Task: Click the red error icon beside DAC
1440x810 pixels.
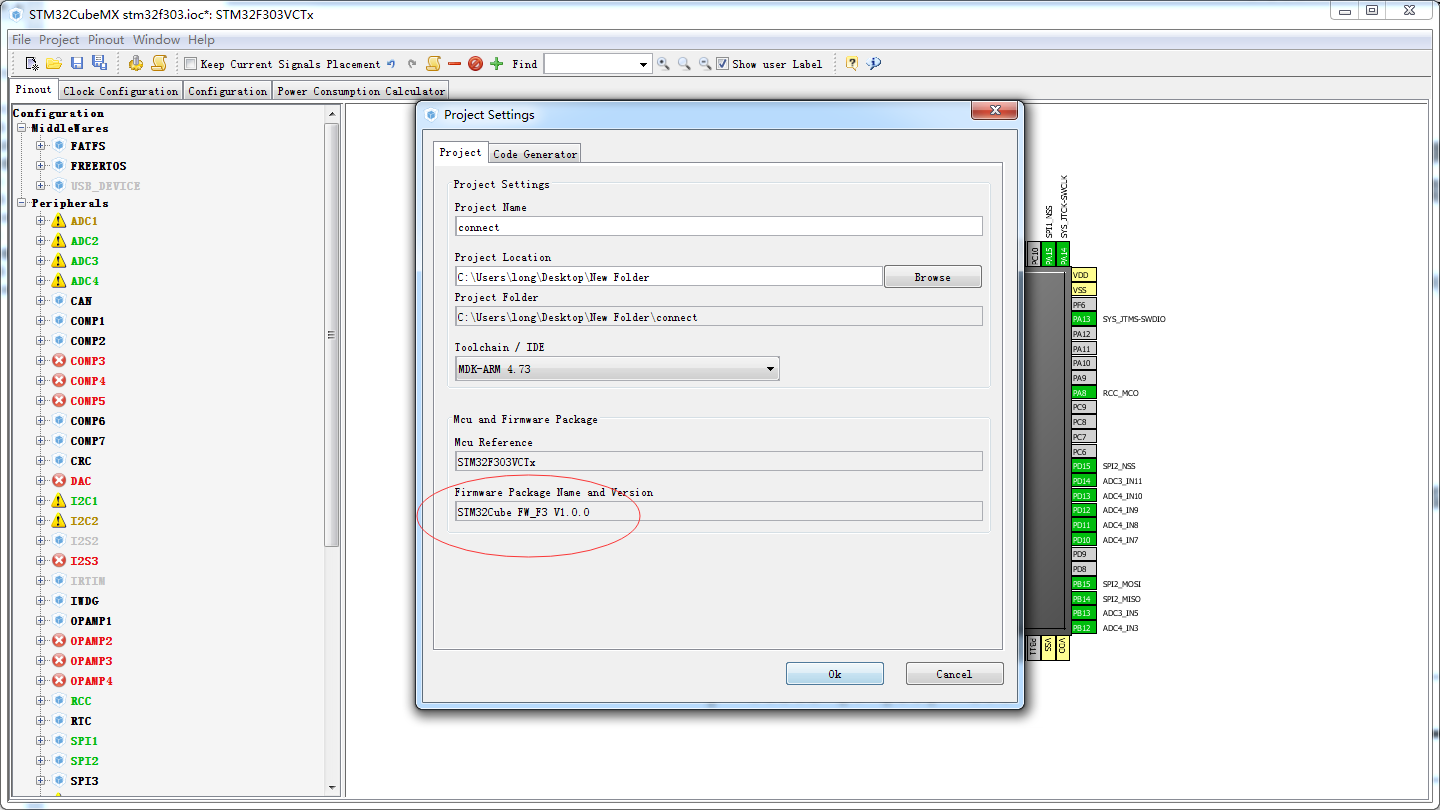Action: pos(59,481)
